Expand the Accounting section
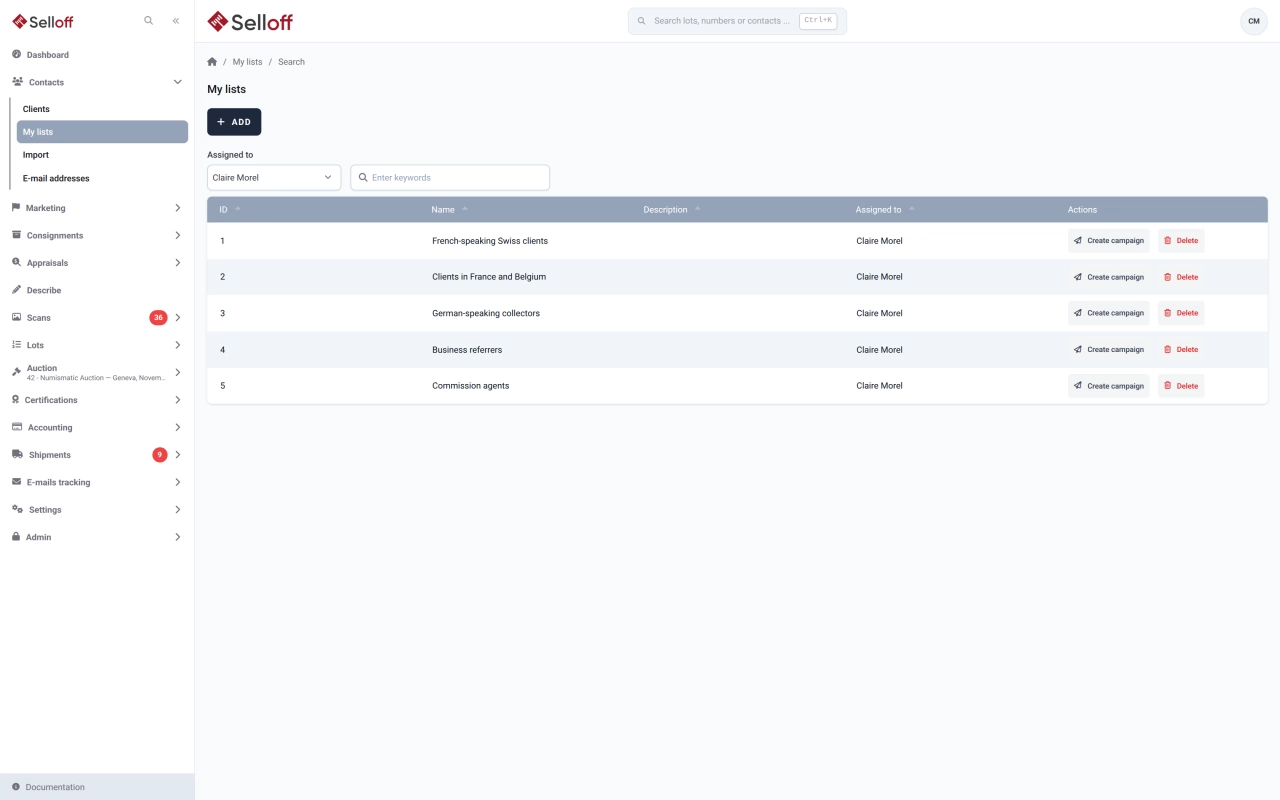This screenshot has height=800, width=1280. point(97,427)
